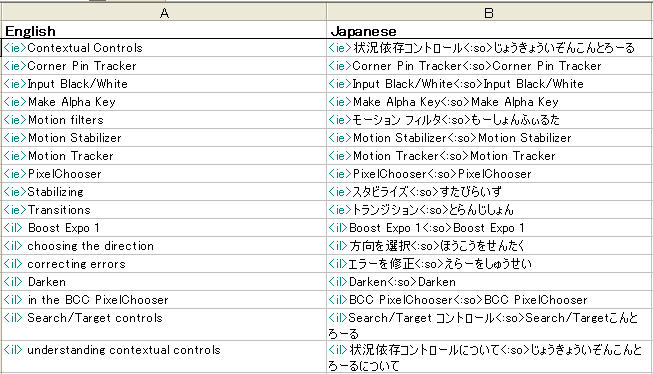The height and width of the screenshot is (374, 653).
Task: Select column A header
Action: [x=164, y=13]
